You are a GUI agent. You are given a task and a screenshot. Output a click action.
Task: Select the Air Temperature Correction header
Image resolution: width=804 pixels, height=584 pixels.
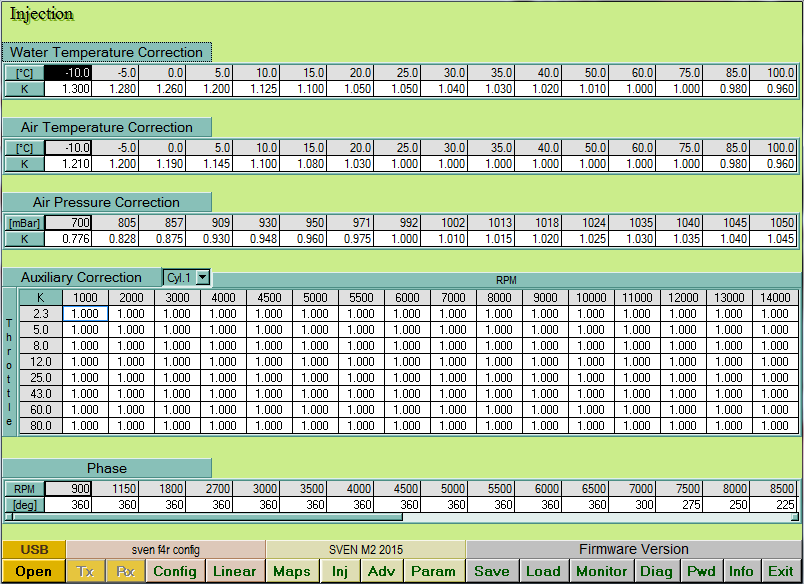[107, 127]
